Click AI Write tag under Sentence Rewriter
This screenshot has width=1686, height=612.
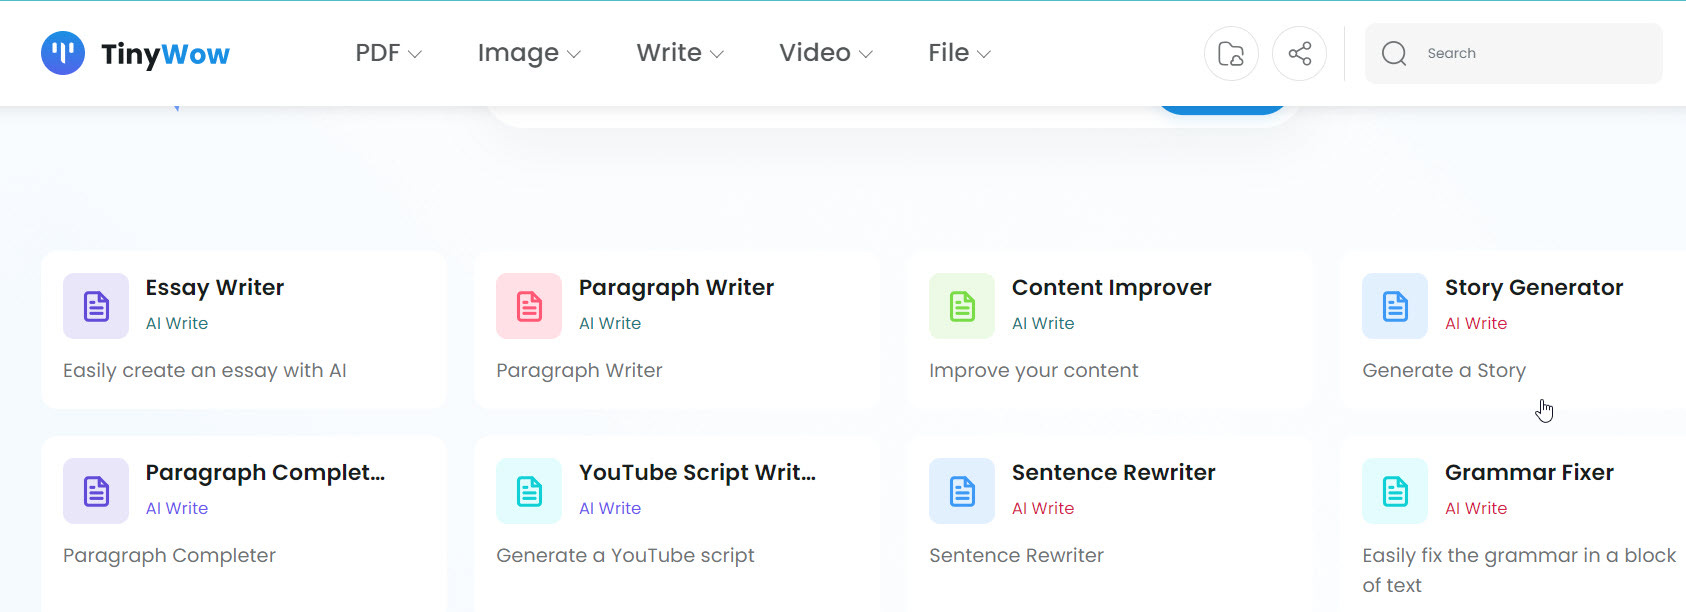point(1043,508)
